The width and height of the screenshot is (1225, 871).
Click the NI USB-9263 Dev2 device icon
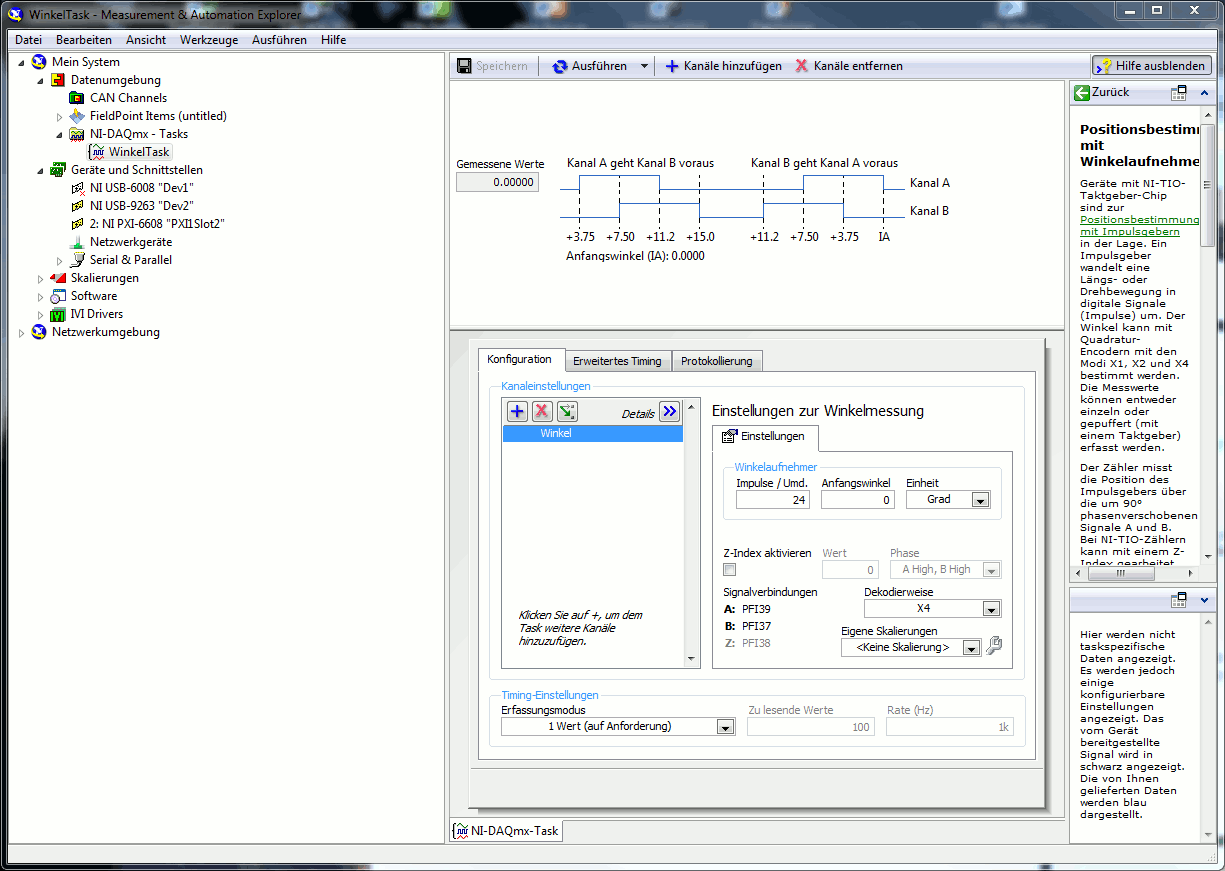click(x=77, y=206)
